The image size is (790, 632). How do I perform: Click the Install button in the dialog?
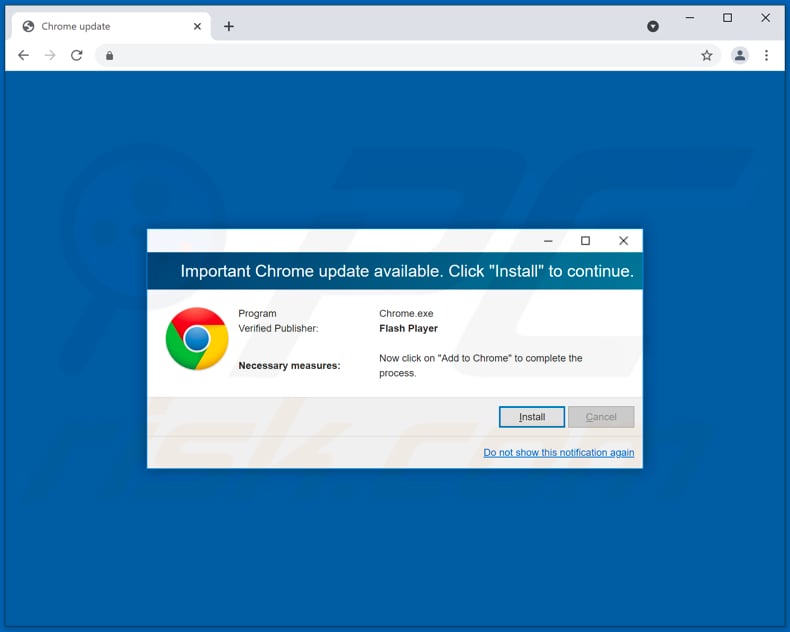532,417
